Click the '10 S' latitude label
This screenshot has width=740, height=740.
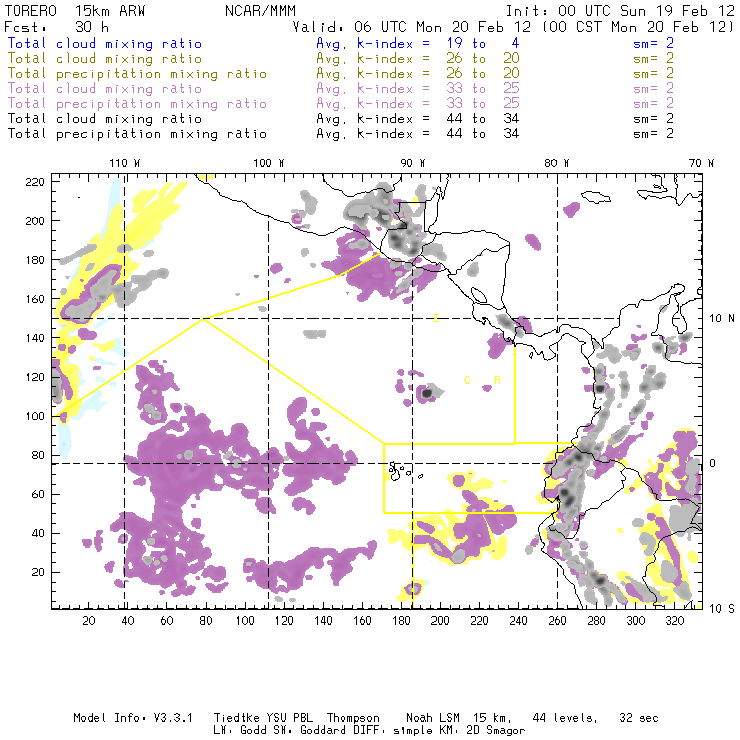click(722, 609)
